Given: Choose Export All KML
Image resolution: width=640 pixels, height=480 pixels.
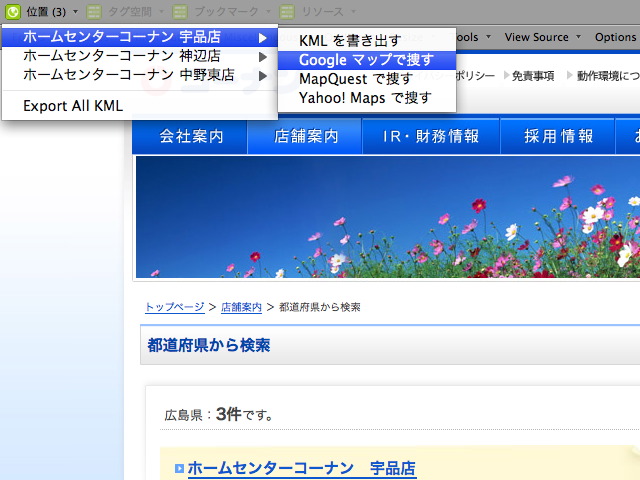Looking at the screenshot, I should [73, 106].
